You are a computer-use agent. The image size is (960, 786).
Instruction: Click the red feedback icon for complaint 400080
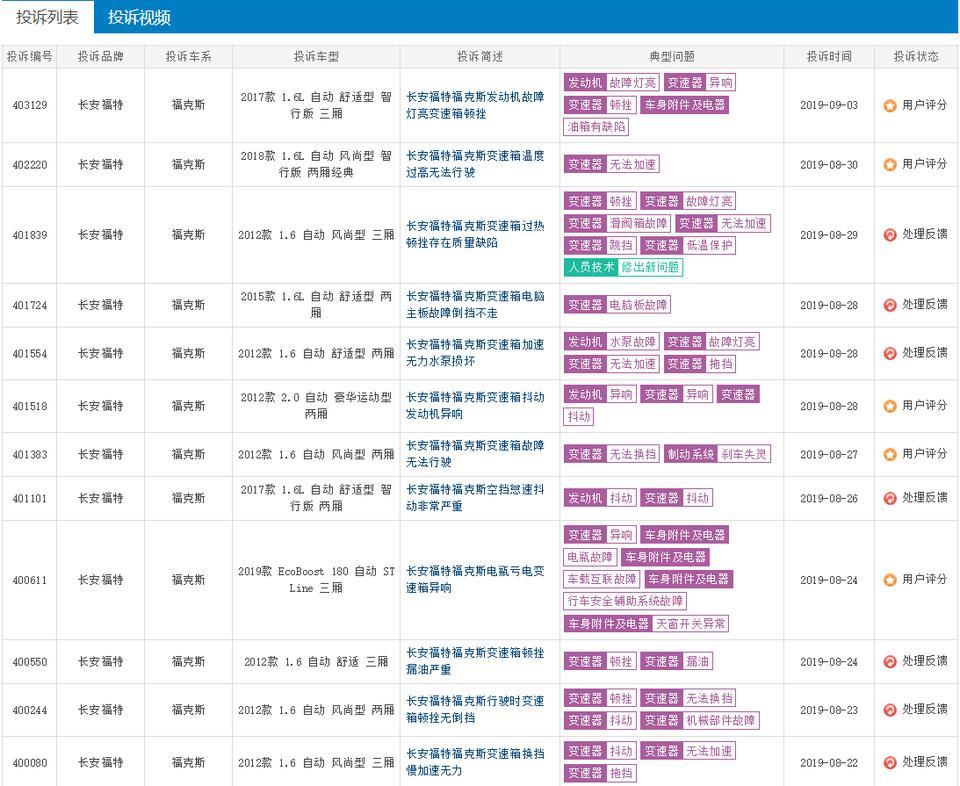[x=890, y=763]
